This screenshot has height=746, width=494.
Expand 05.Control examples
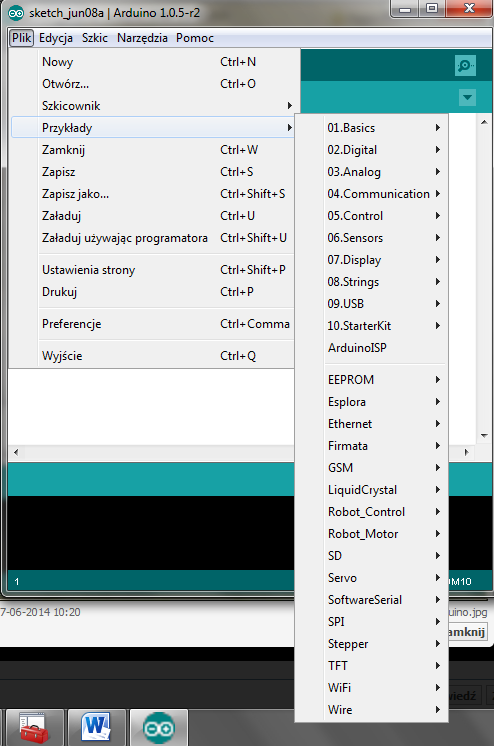coord(371,216)
